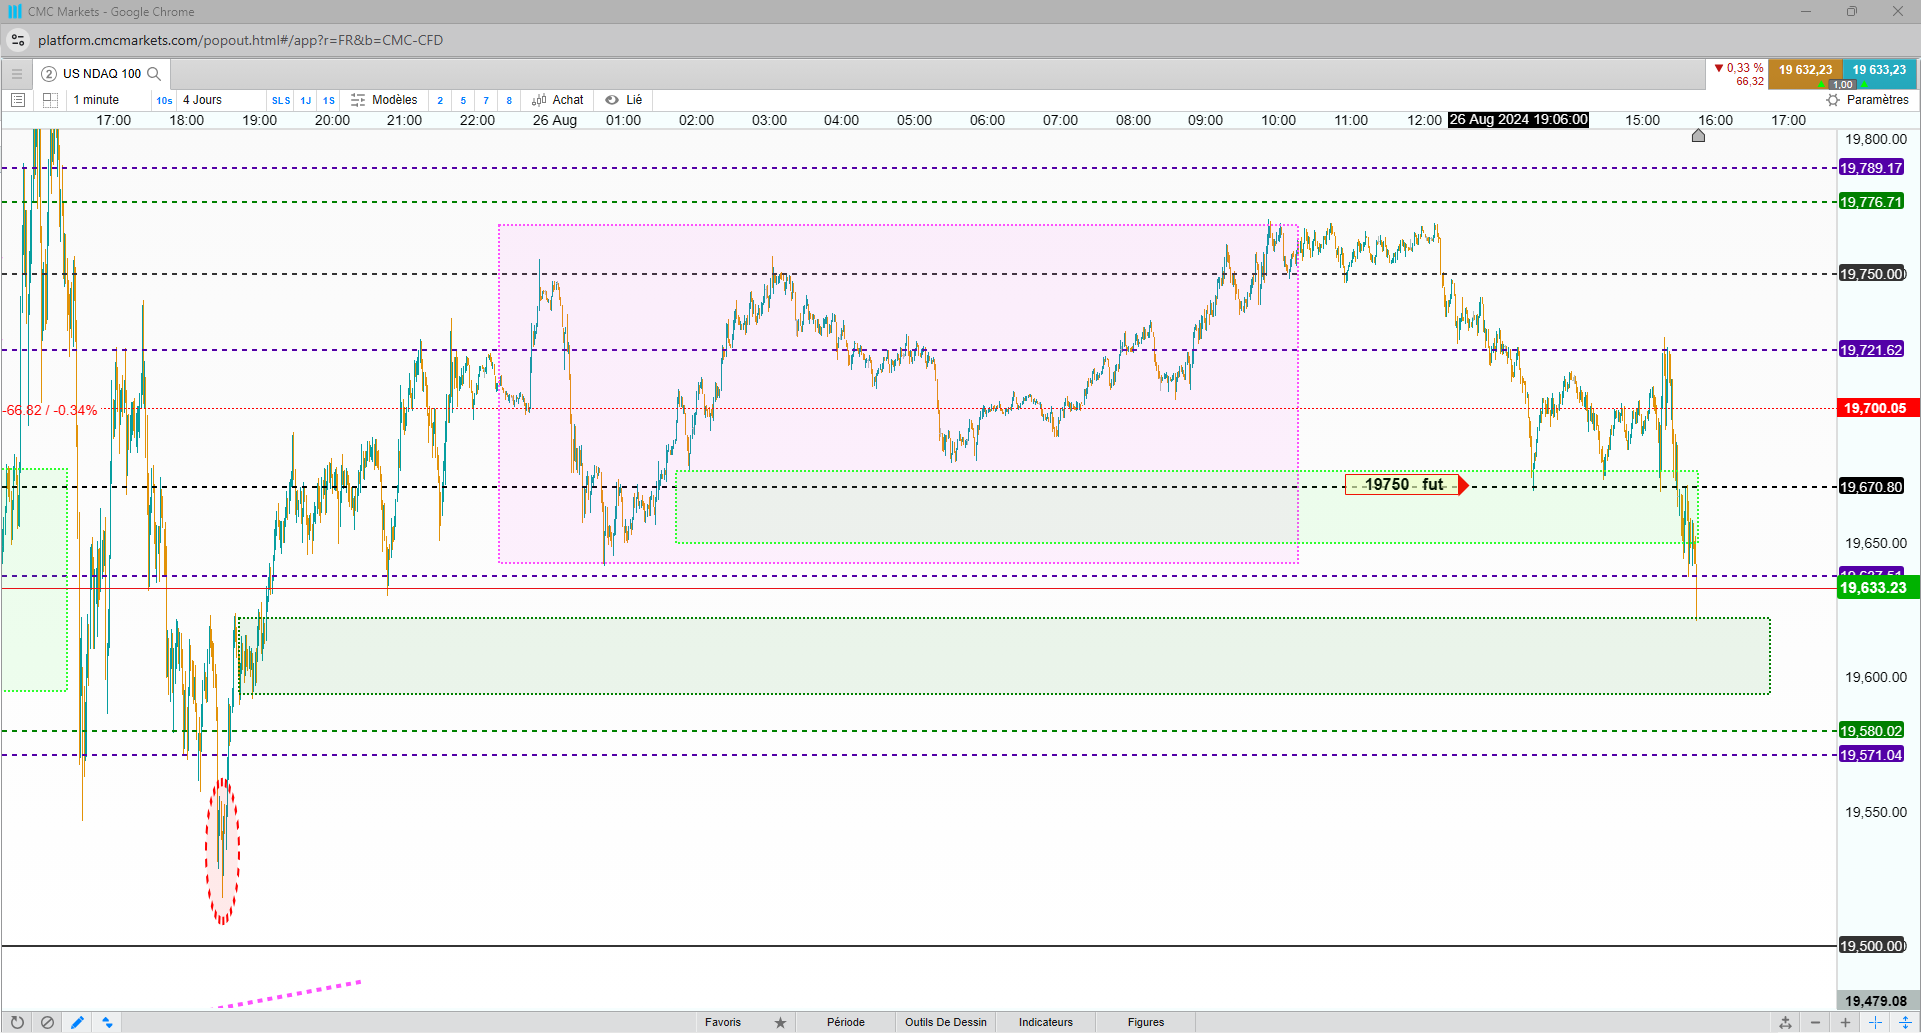The width and height of the screenshot is (1921, 1033).
Task: Expand the Modèles templates menu
Action: (x=384, y=100)
